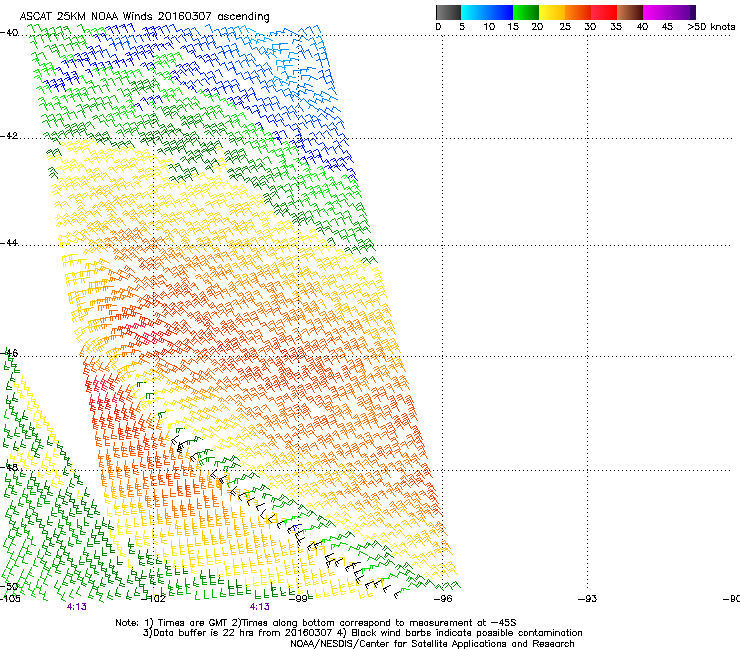This screenshot has height=650, width=740.
Task: Select the yellow 20-25 knots legend swatch
Action: click(x=552, y=12)
